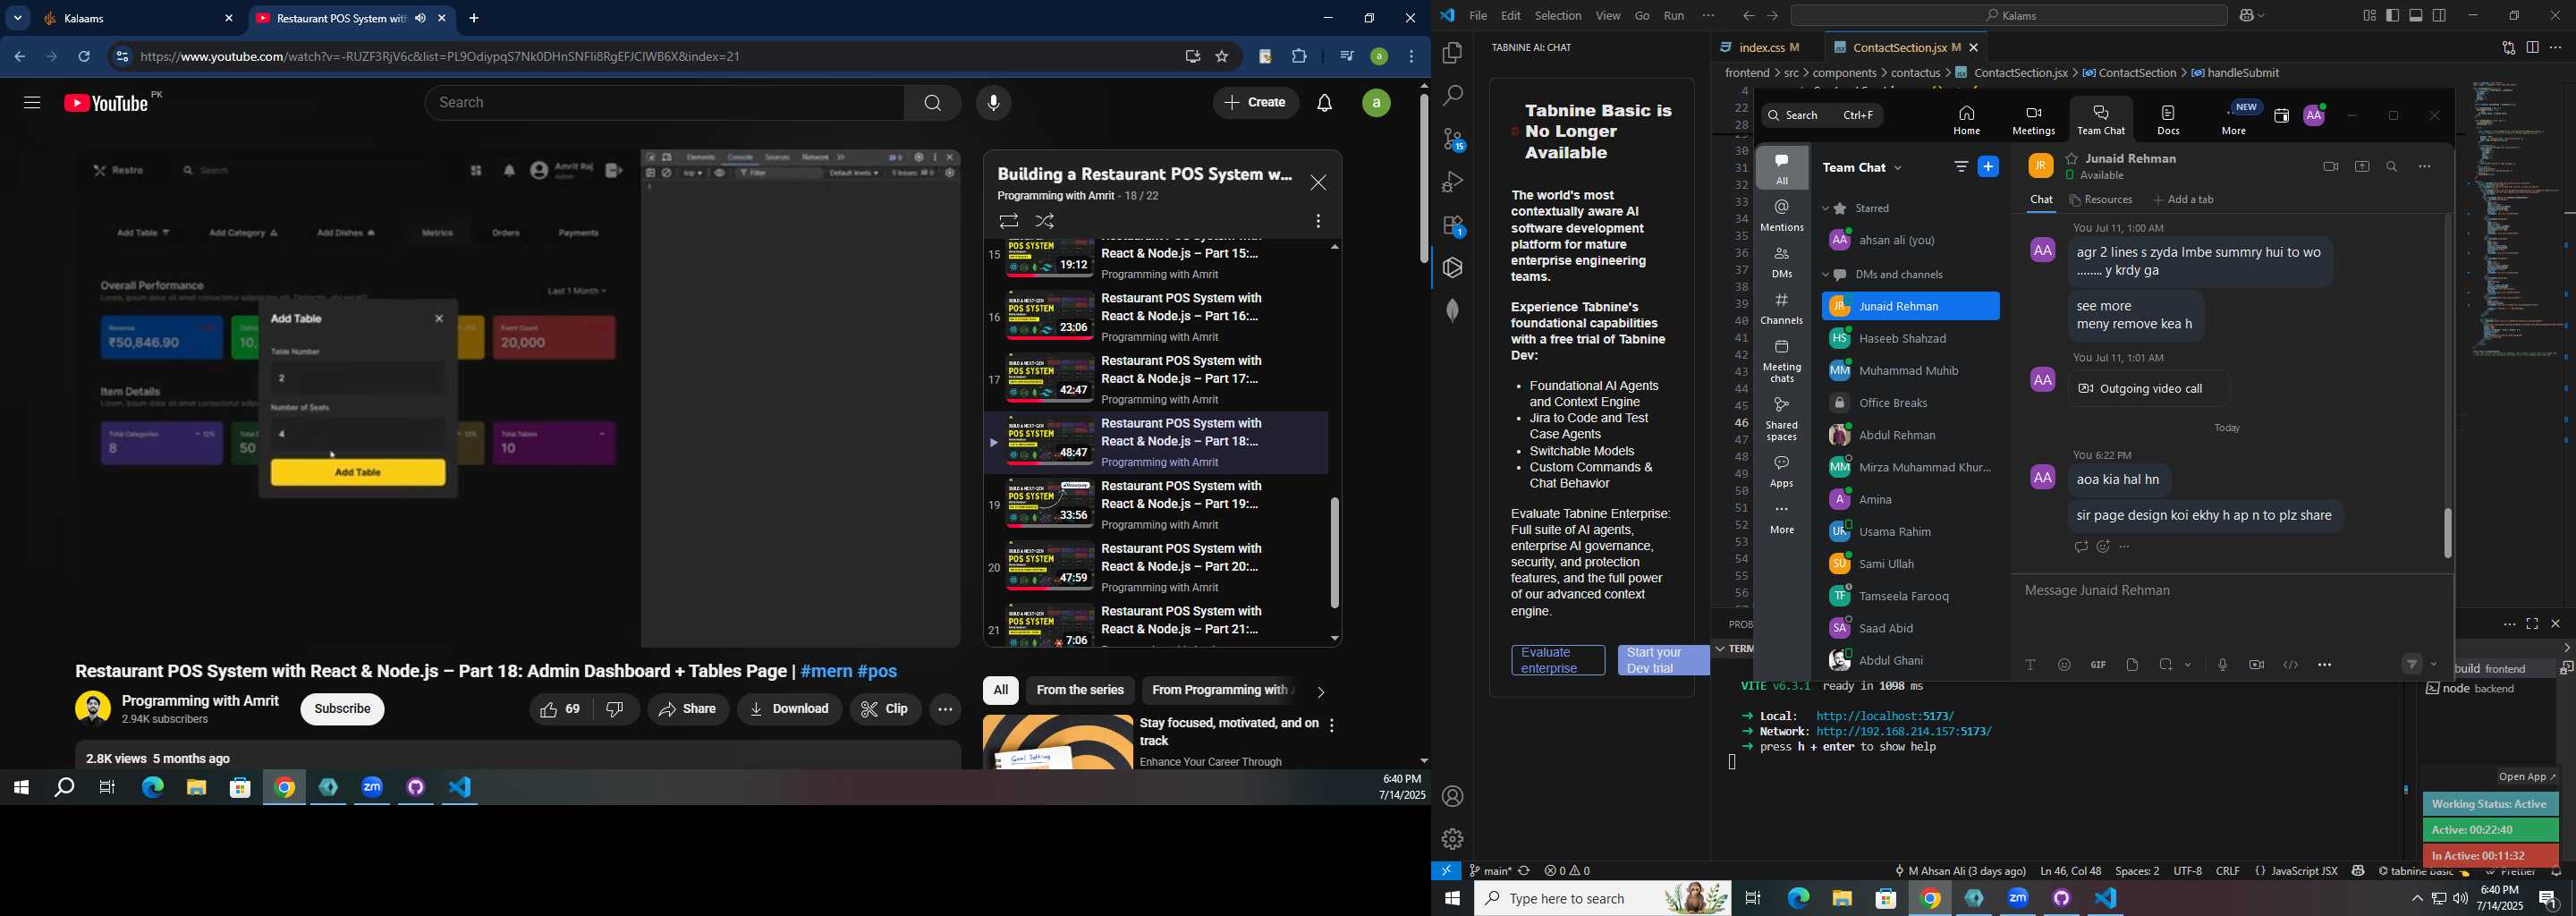
Task: Like the video with 69 likes
Action: point(560,709)
